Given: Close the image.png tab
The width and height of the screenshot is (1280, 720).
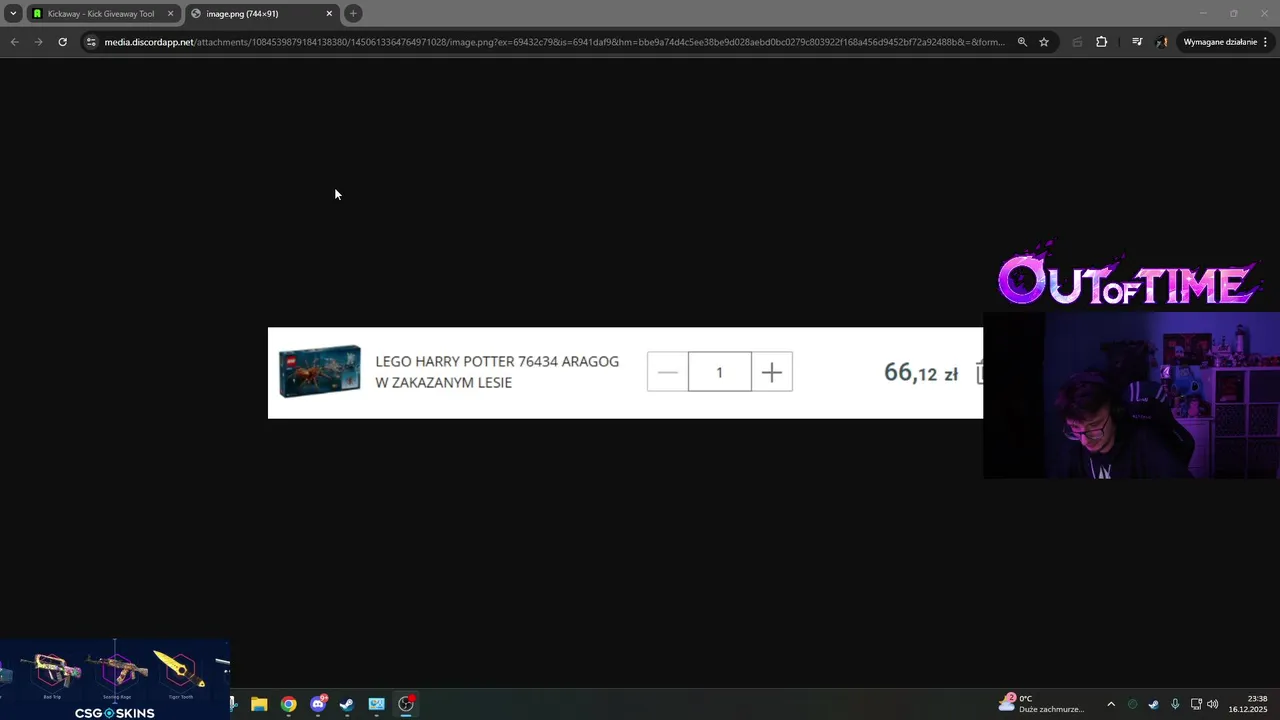Looking at the screenshot, I should (x=329, y=14).
